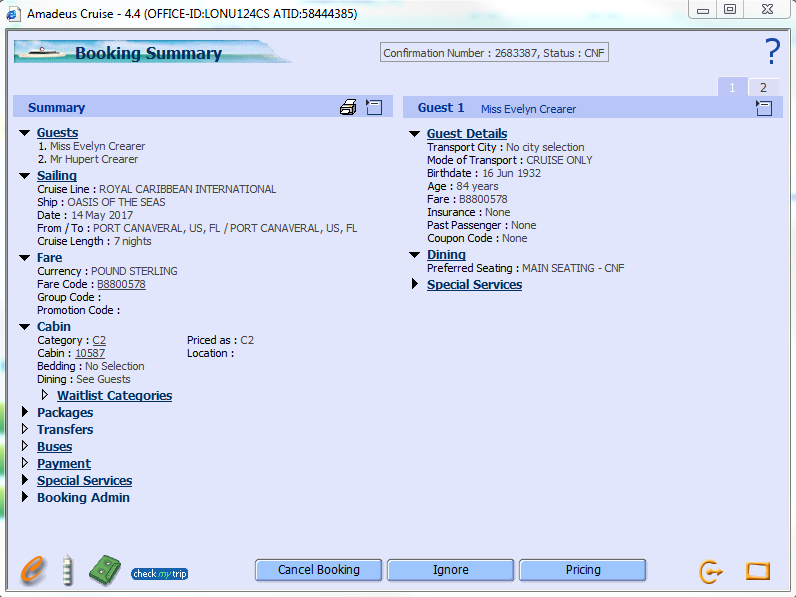The image size is (796, 597).
Task: Click 'Priced as : C2' text
Action: (x=220, y=340)
